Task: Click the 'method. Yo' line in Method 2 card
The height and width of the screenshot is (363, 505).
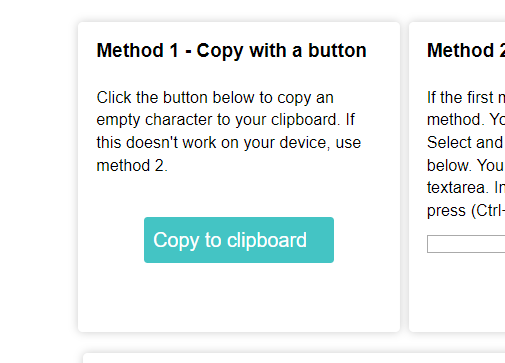Action: (x=466, y=120)
